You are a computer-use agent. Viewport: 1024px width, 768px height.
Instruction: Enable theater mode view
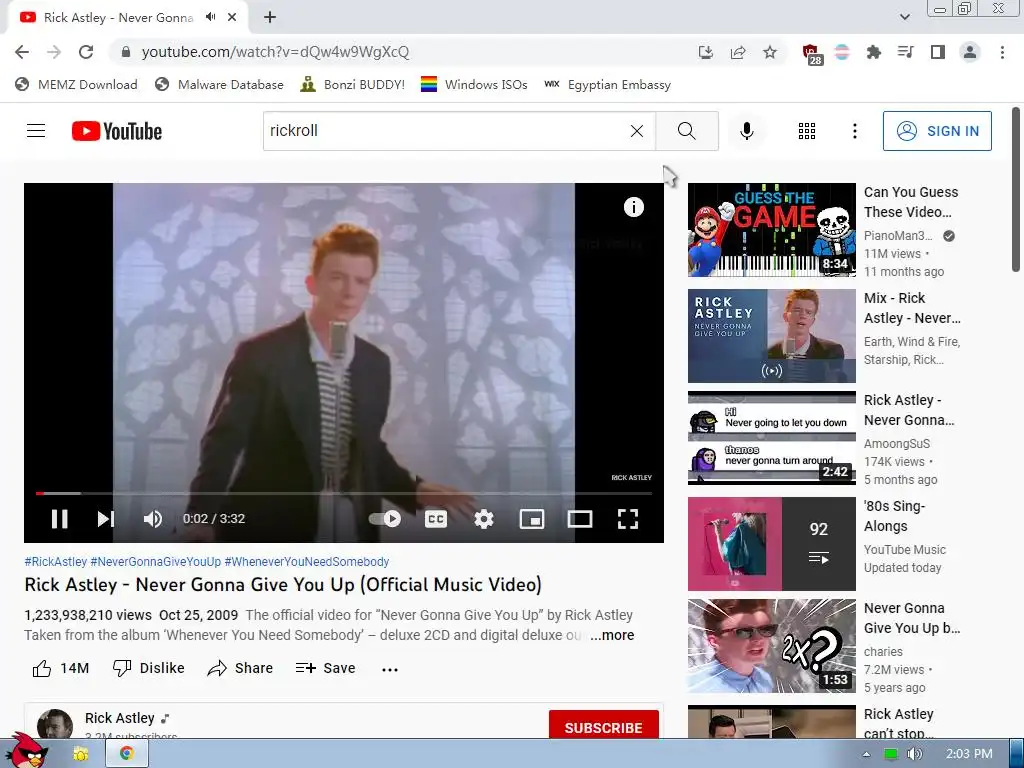pyautogui.click(x=580, y=519)
